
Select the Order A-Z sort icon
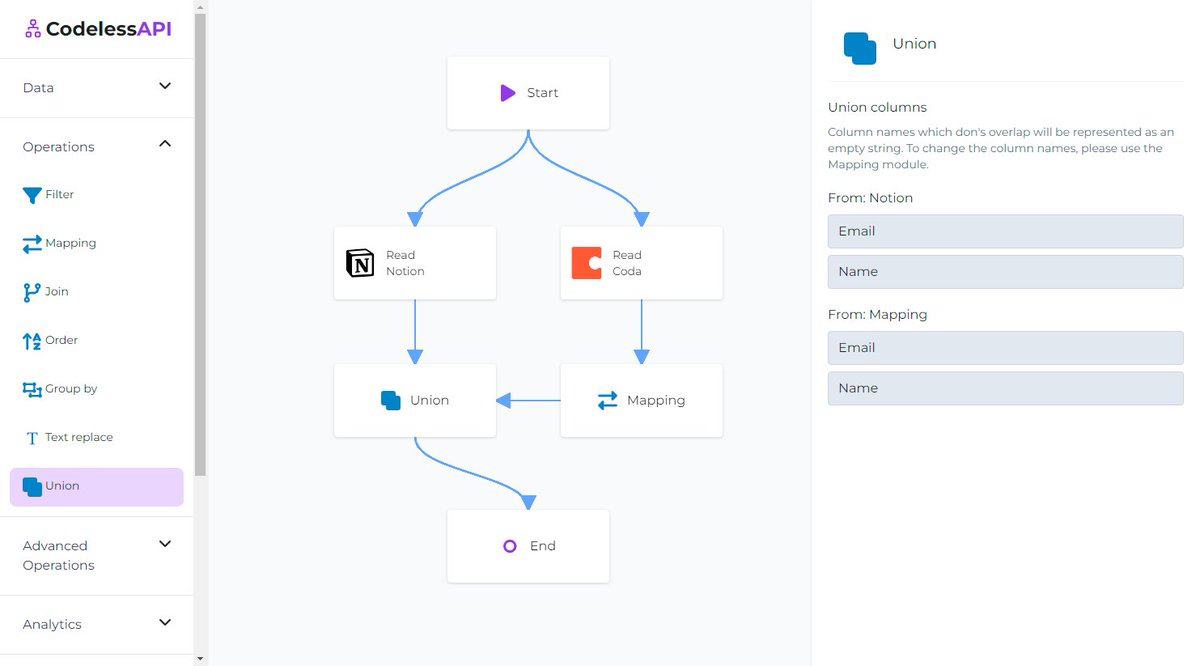point(32,341)
